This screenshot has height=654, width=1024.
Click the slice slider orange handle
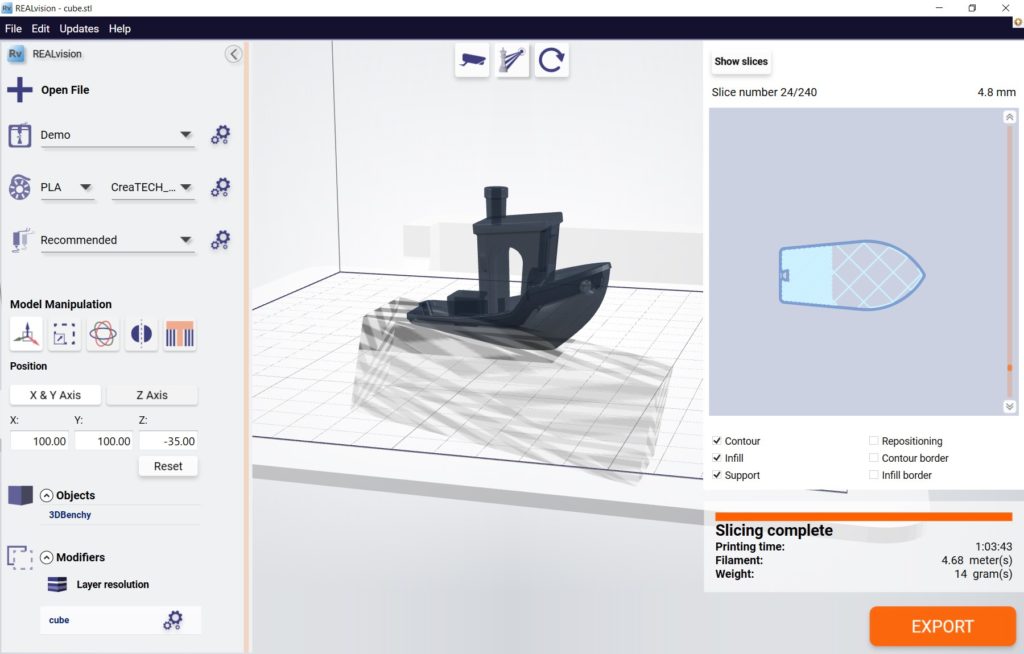coord(1010,368)
